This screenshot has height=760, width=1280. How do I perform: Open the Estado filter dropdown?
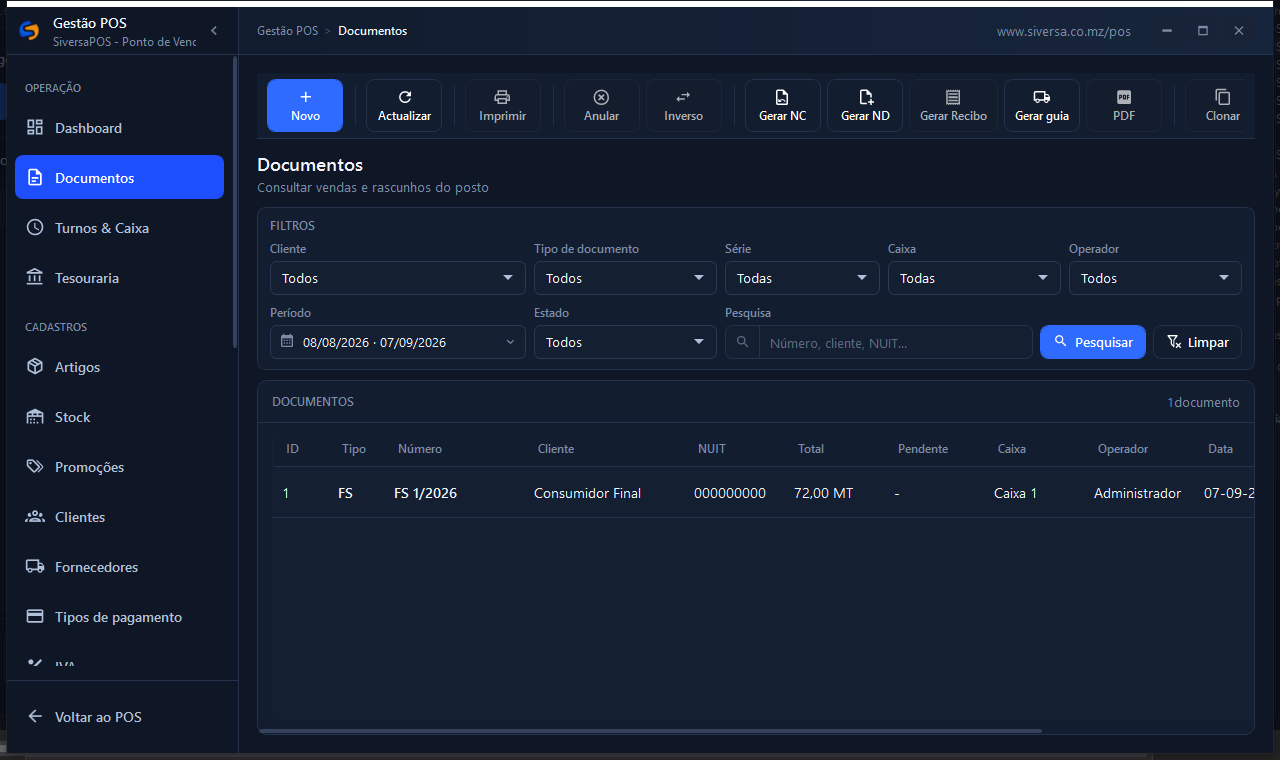point(625,342)
